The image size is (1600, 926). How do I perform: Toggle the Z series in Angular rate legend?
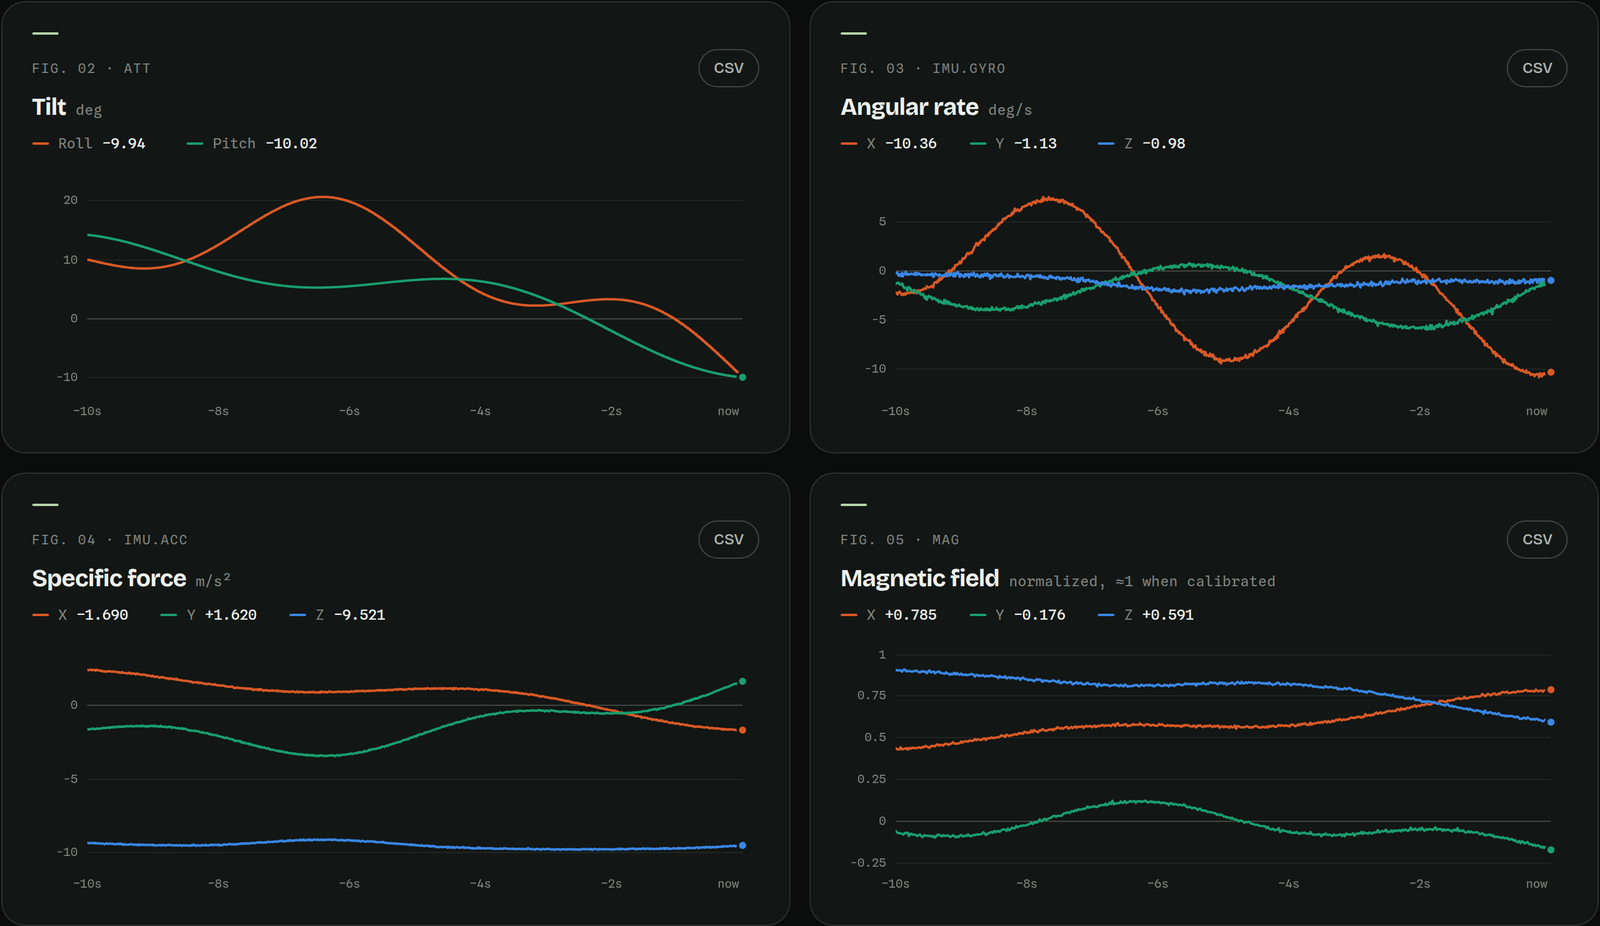(x=1141, y=144)
